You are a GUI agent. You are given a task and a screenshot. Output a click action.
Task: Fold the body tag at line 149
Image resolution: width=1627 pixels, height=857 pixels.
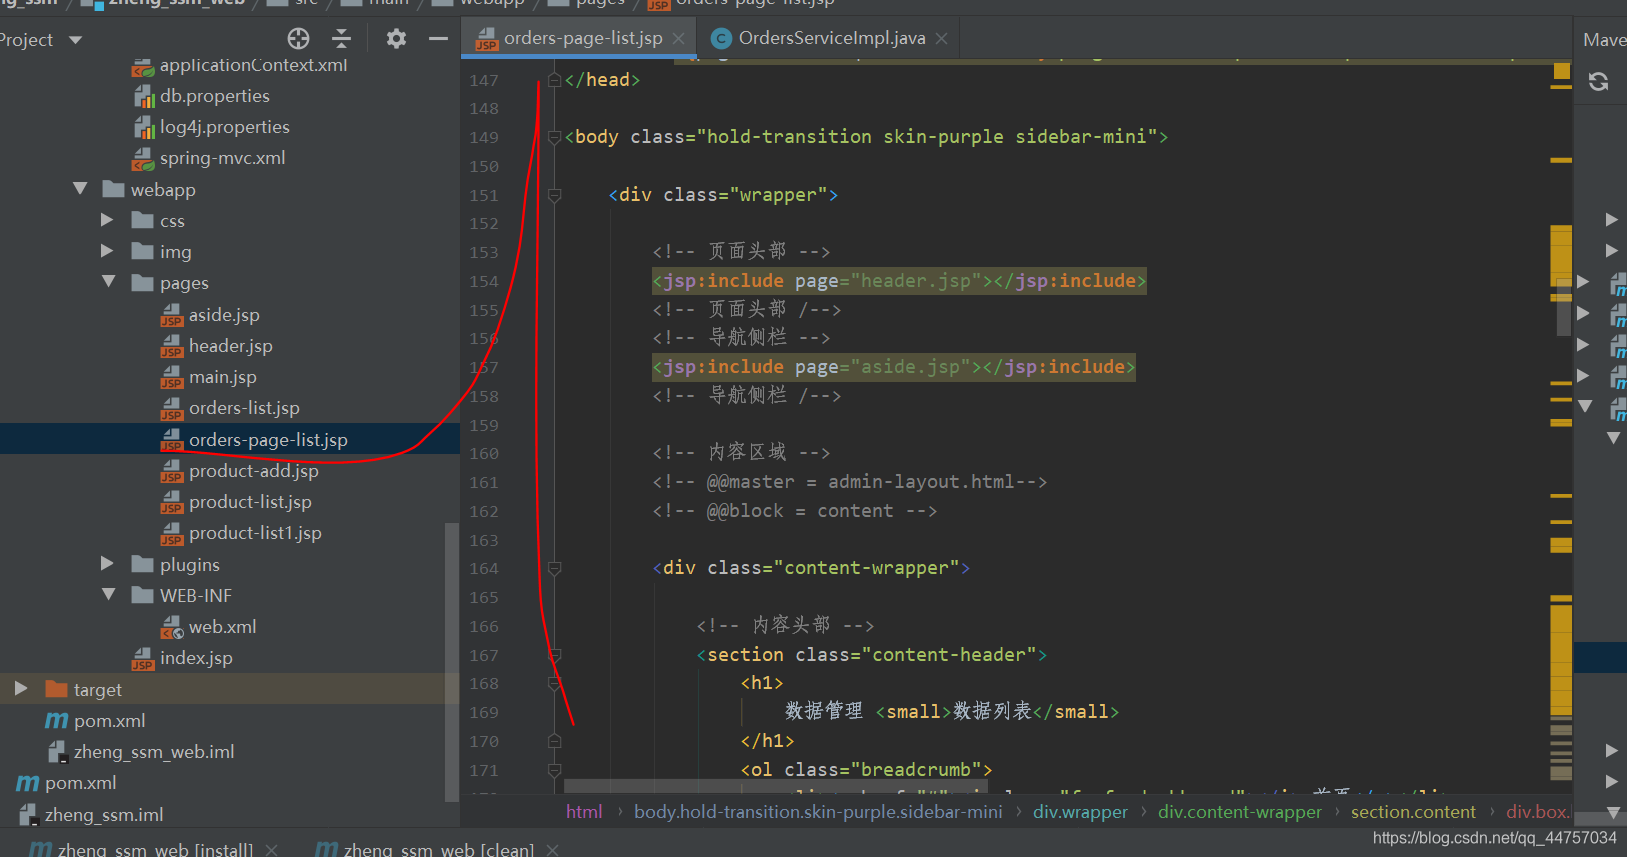554,137
